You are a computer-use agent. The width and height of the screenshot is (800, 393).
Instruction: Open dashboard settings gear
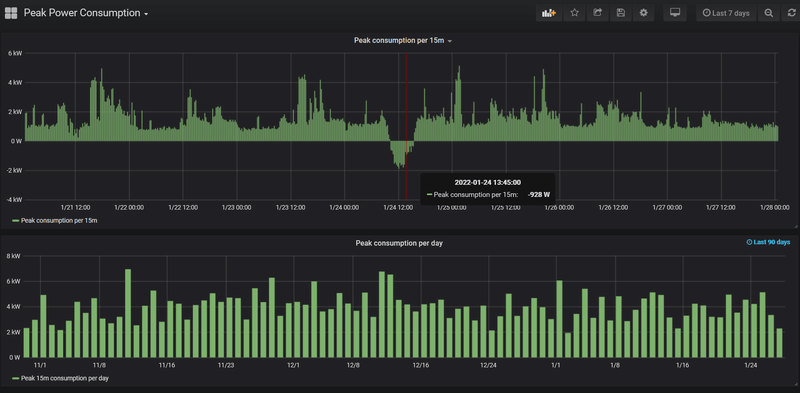644,13
